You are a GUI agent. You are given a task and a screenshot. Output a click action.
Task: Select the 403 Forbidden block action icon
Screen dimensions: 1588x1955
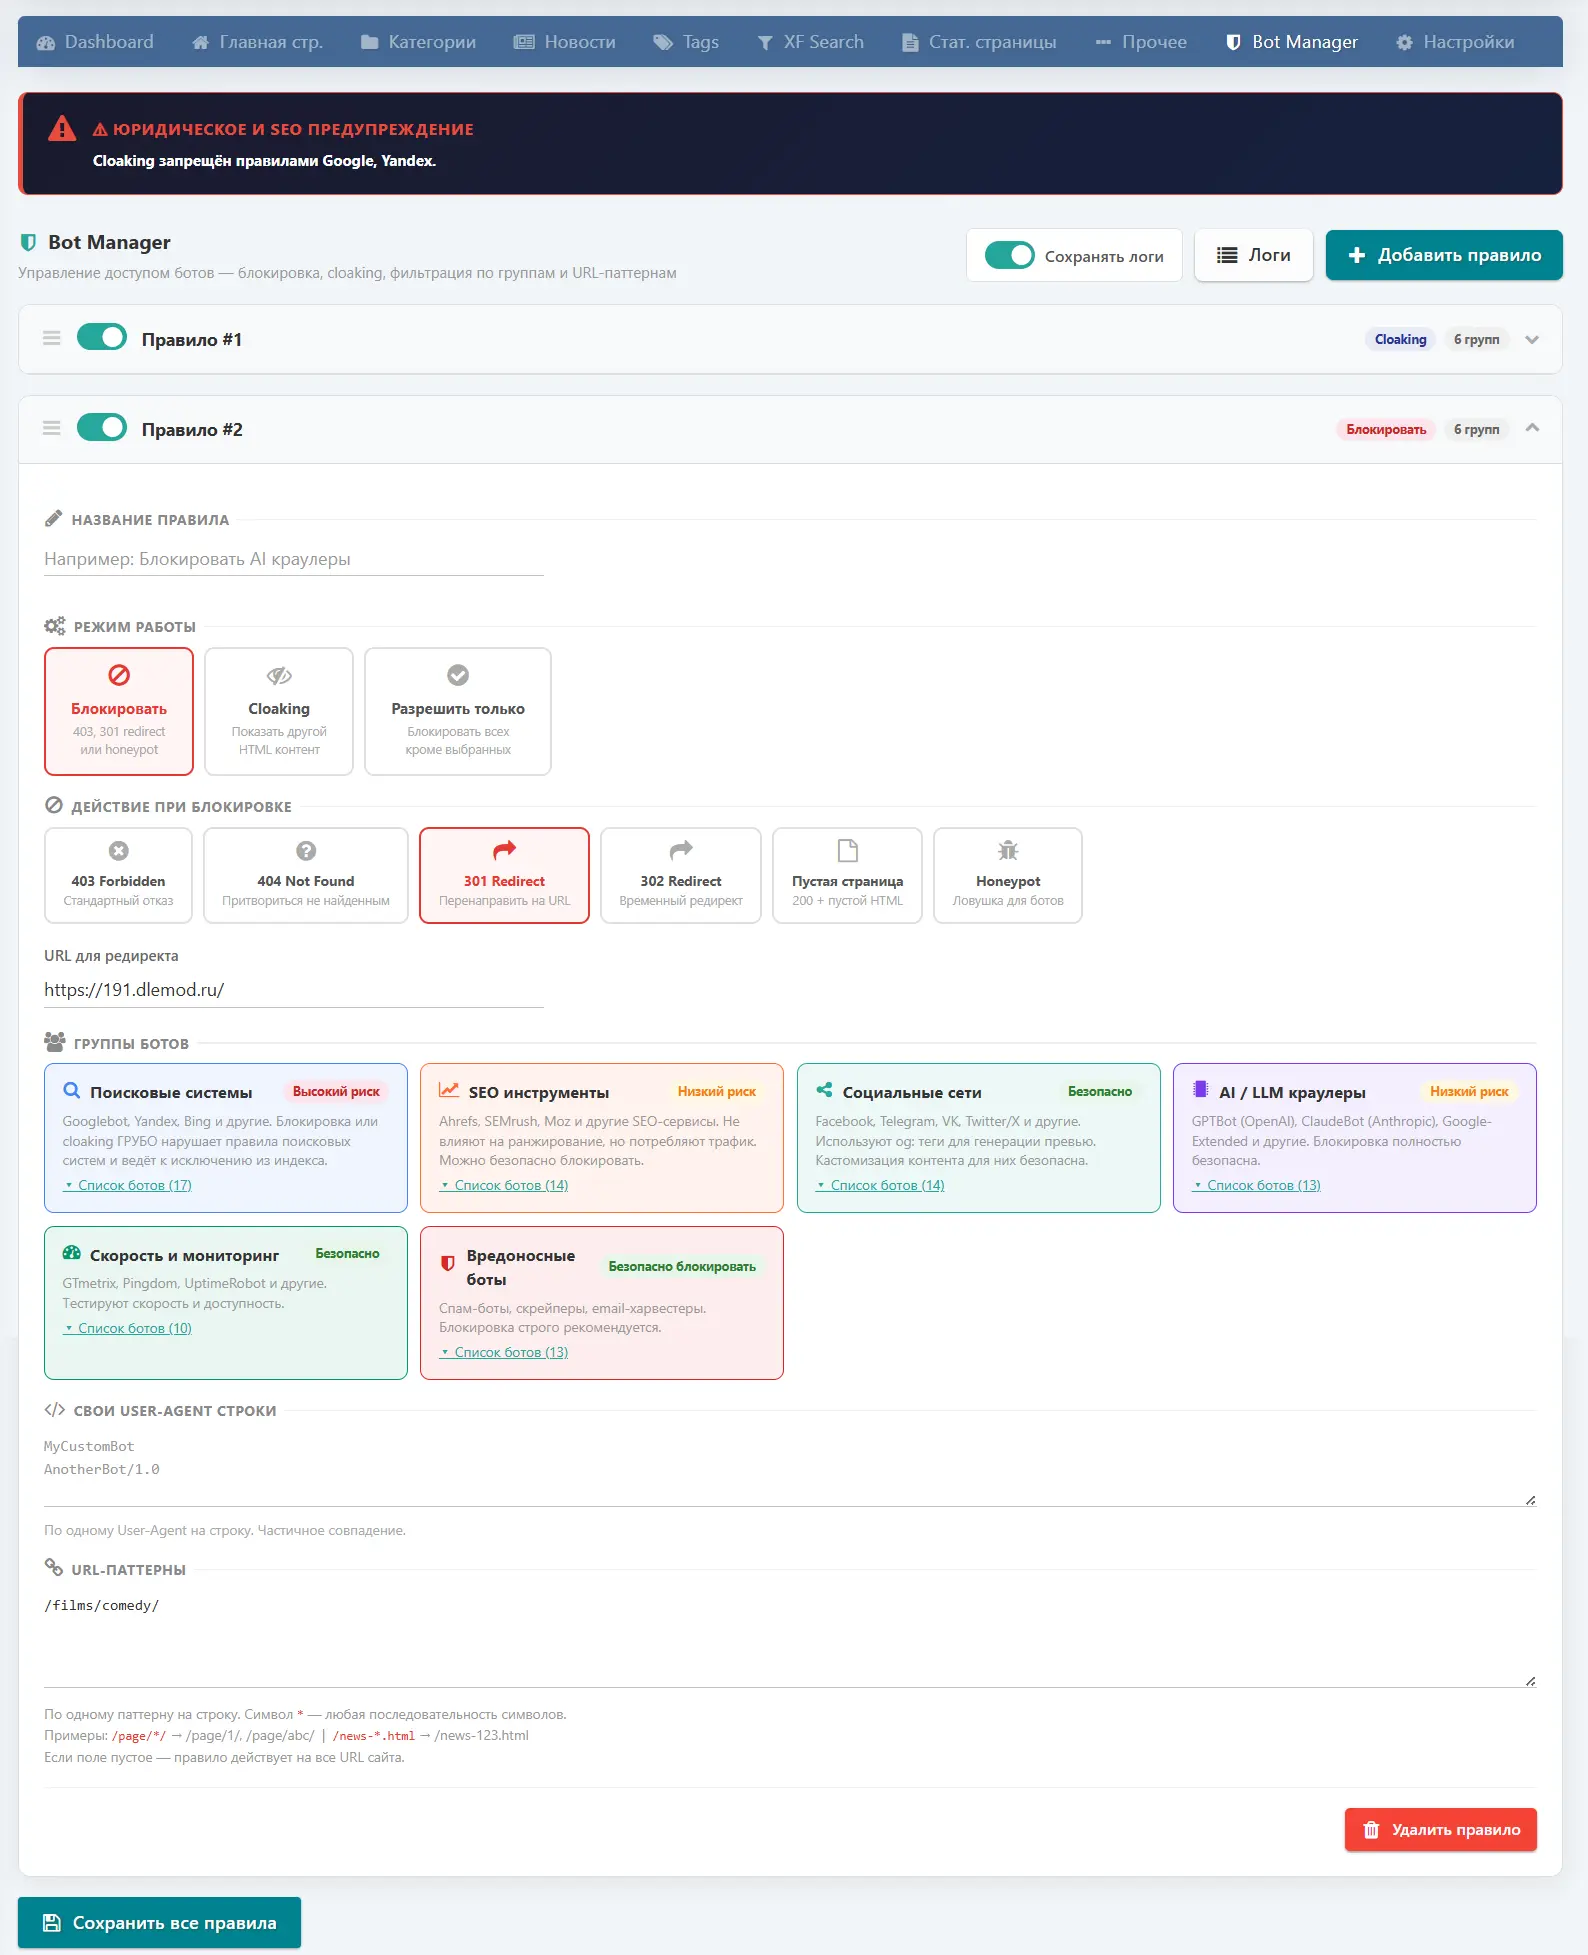pyautogui.click(x=118, y=851)
